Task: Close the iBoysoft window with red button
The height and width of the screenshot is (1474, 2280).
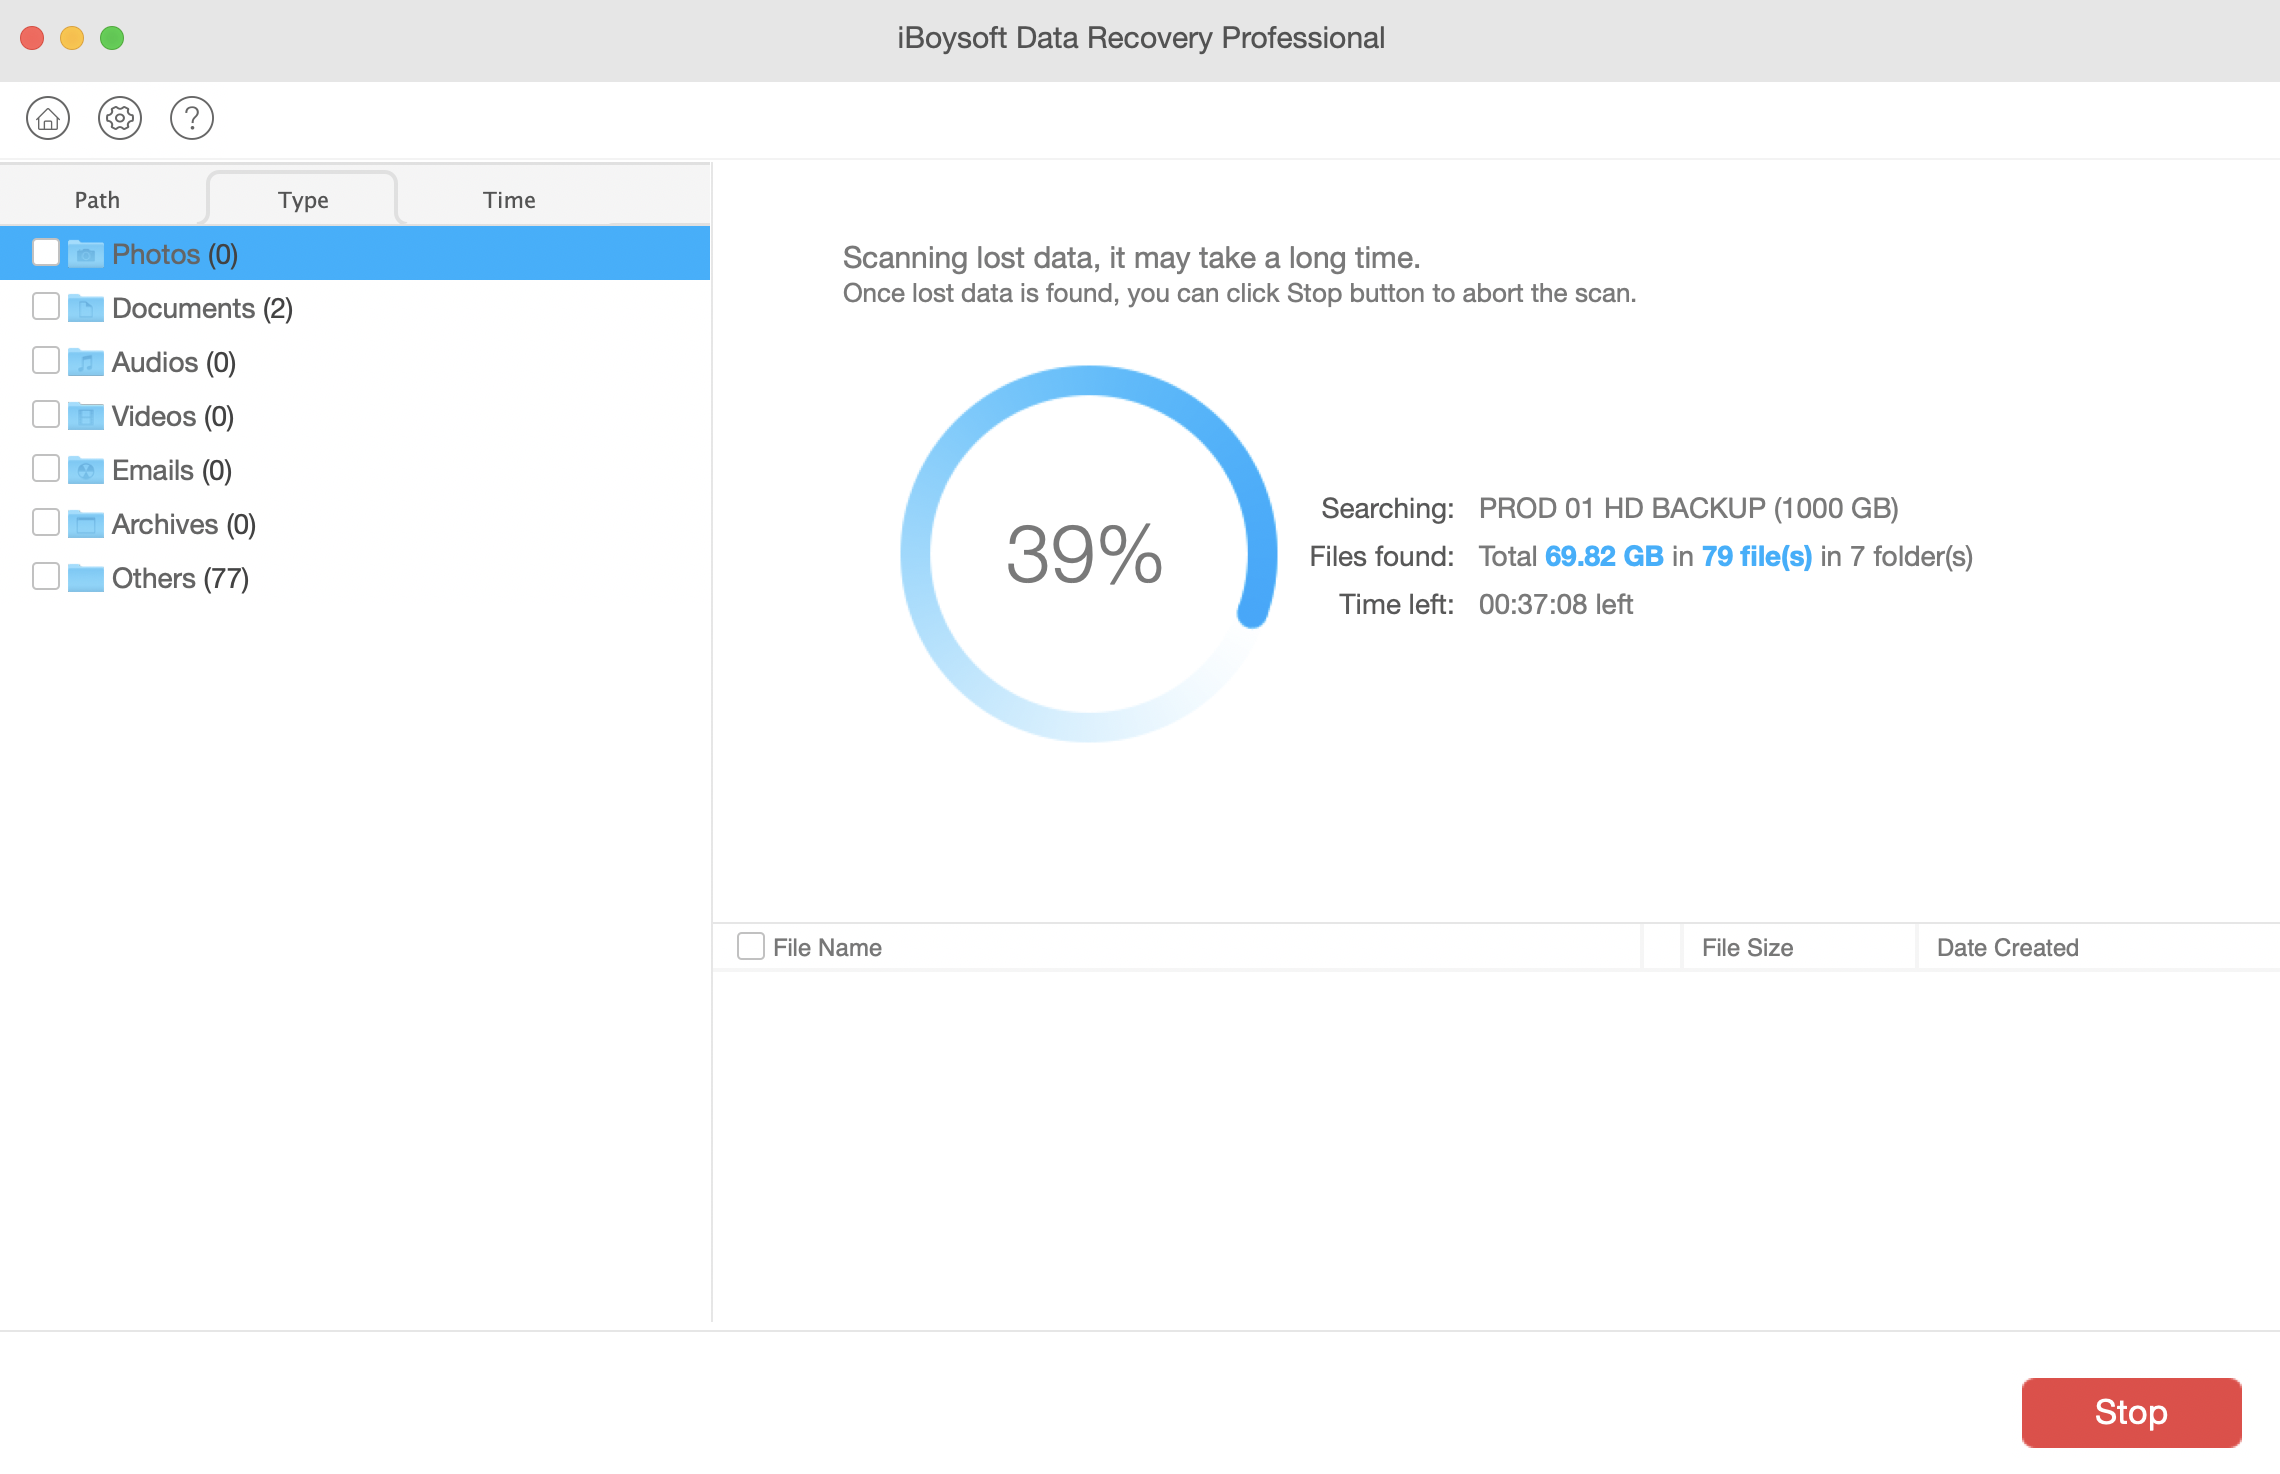Action: tap(32, 38)
